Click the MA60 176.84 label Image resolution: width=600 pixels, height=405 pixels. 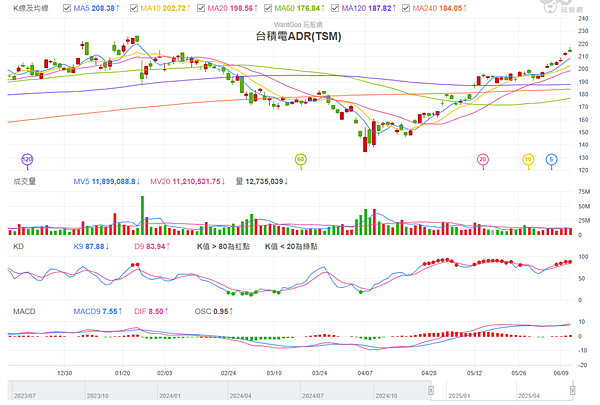[300, 8]
